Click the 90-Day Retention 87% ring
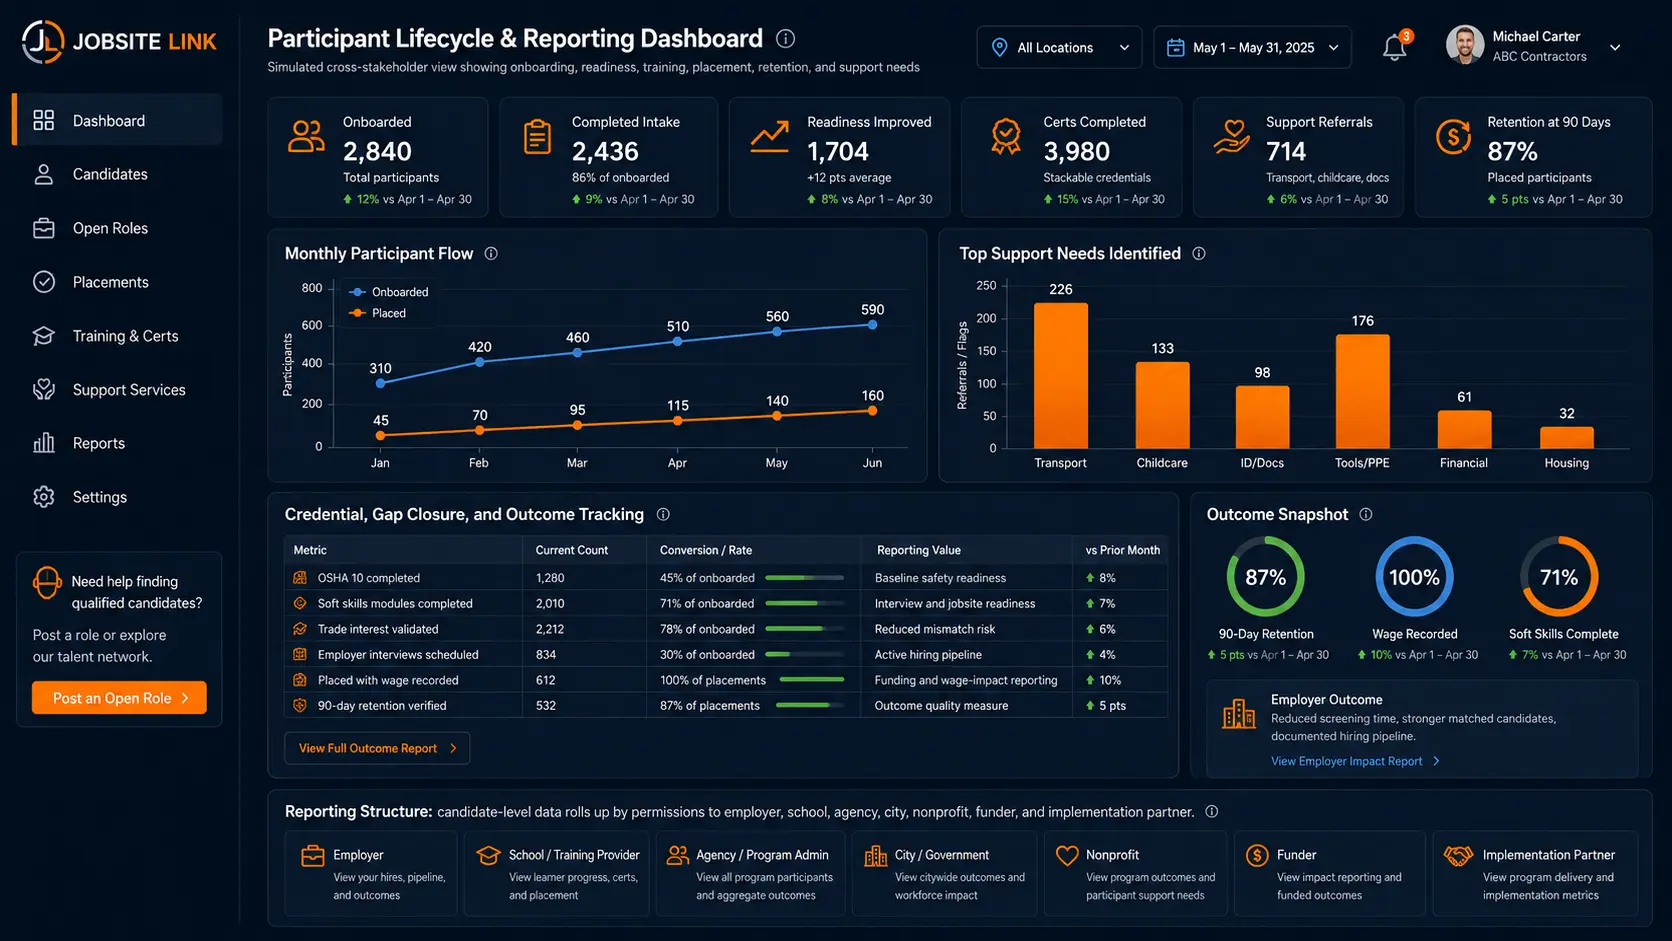This screenshot has width=1672, height=941. click(x=1265, y=577)
